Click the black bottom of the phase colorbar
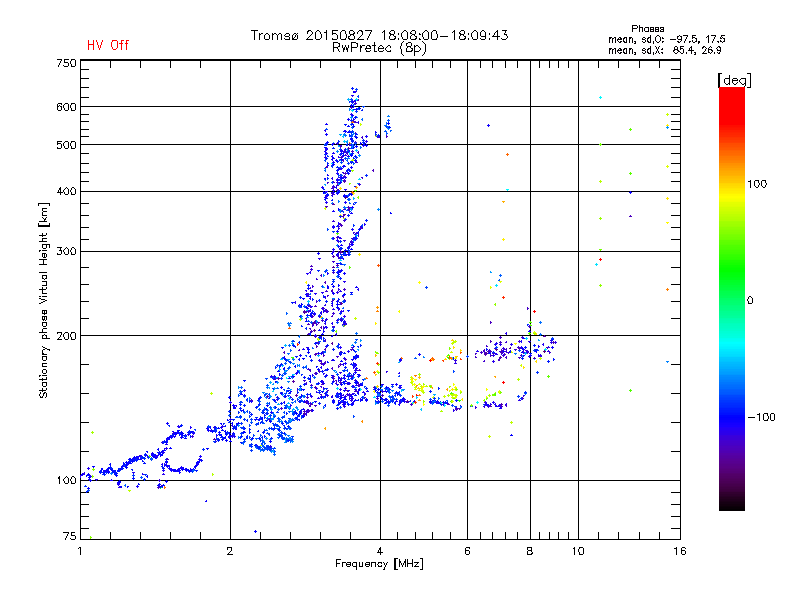This screenshot has width=800, height=600. coord(732,503)
